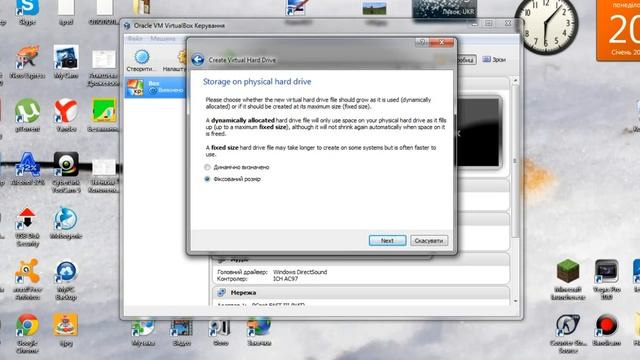Open the Файл menu in VirtualBox

coord(135,38)
